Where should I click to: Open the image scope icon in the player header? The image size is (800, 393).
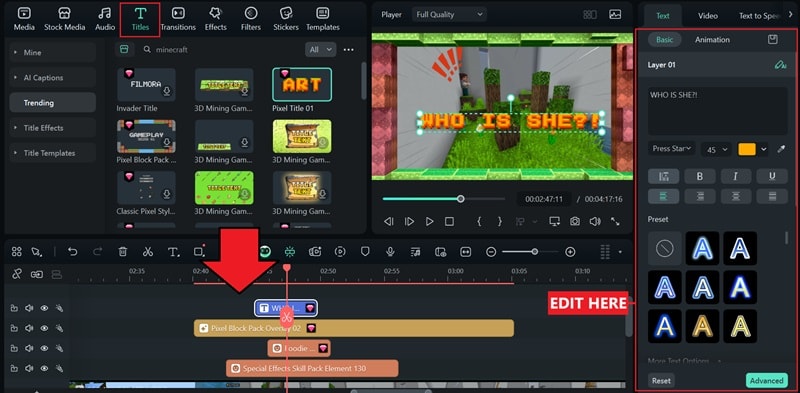pyautogui.click(x=615, y=15)
